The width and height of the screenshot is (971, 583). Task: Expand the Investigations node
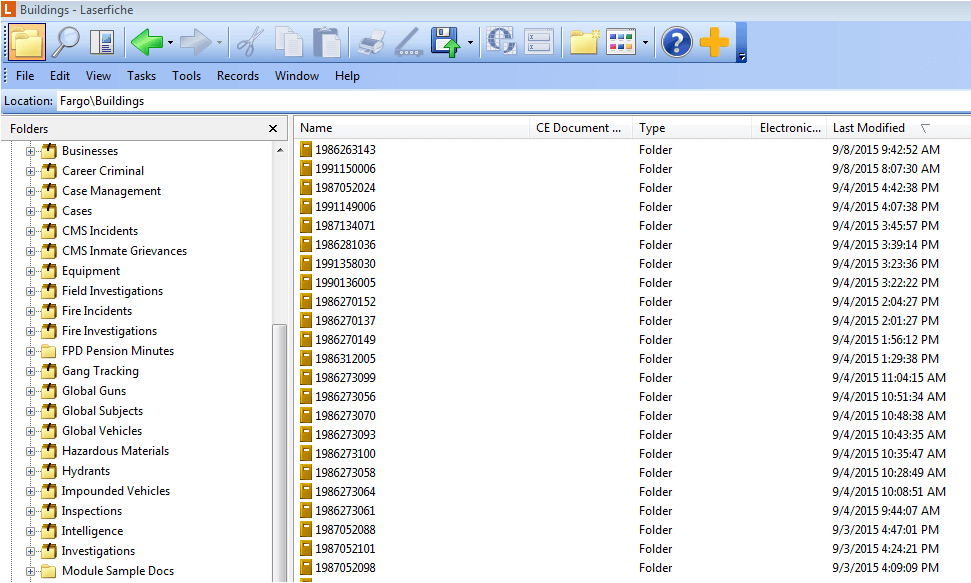[x=30, y=551]
